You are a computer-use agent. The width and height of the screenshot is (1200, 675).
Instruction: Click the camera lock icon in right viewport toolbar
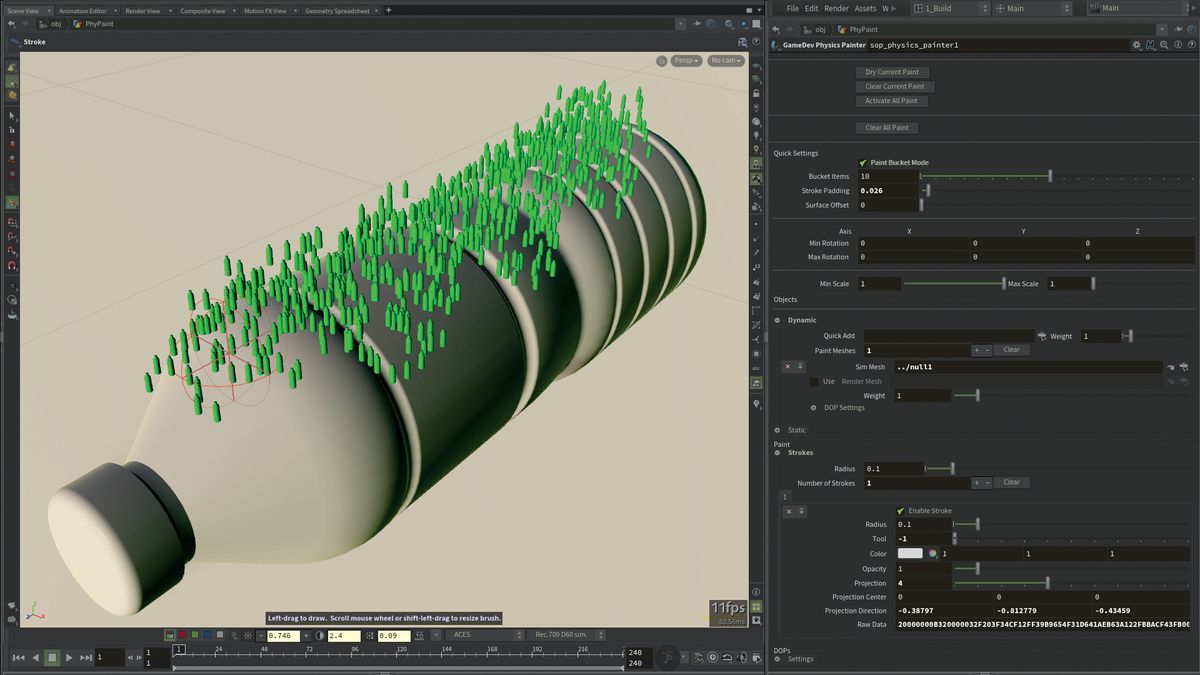tap(755, 93)
